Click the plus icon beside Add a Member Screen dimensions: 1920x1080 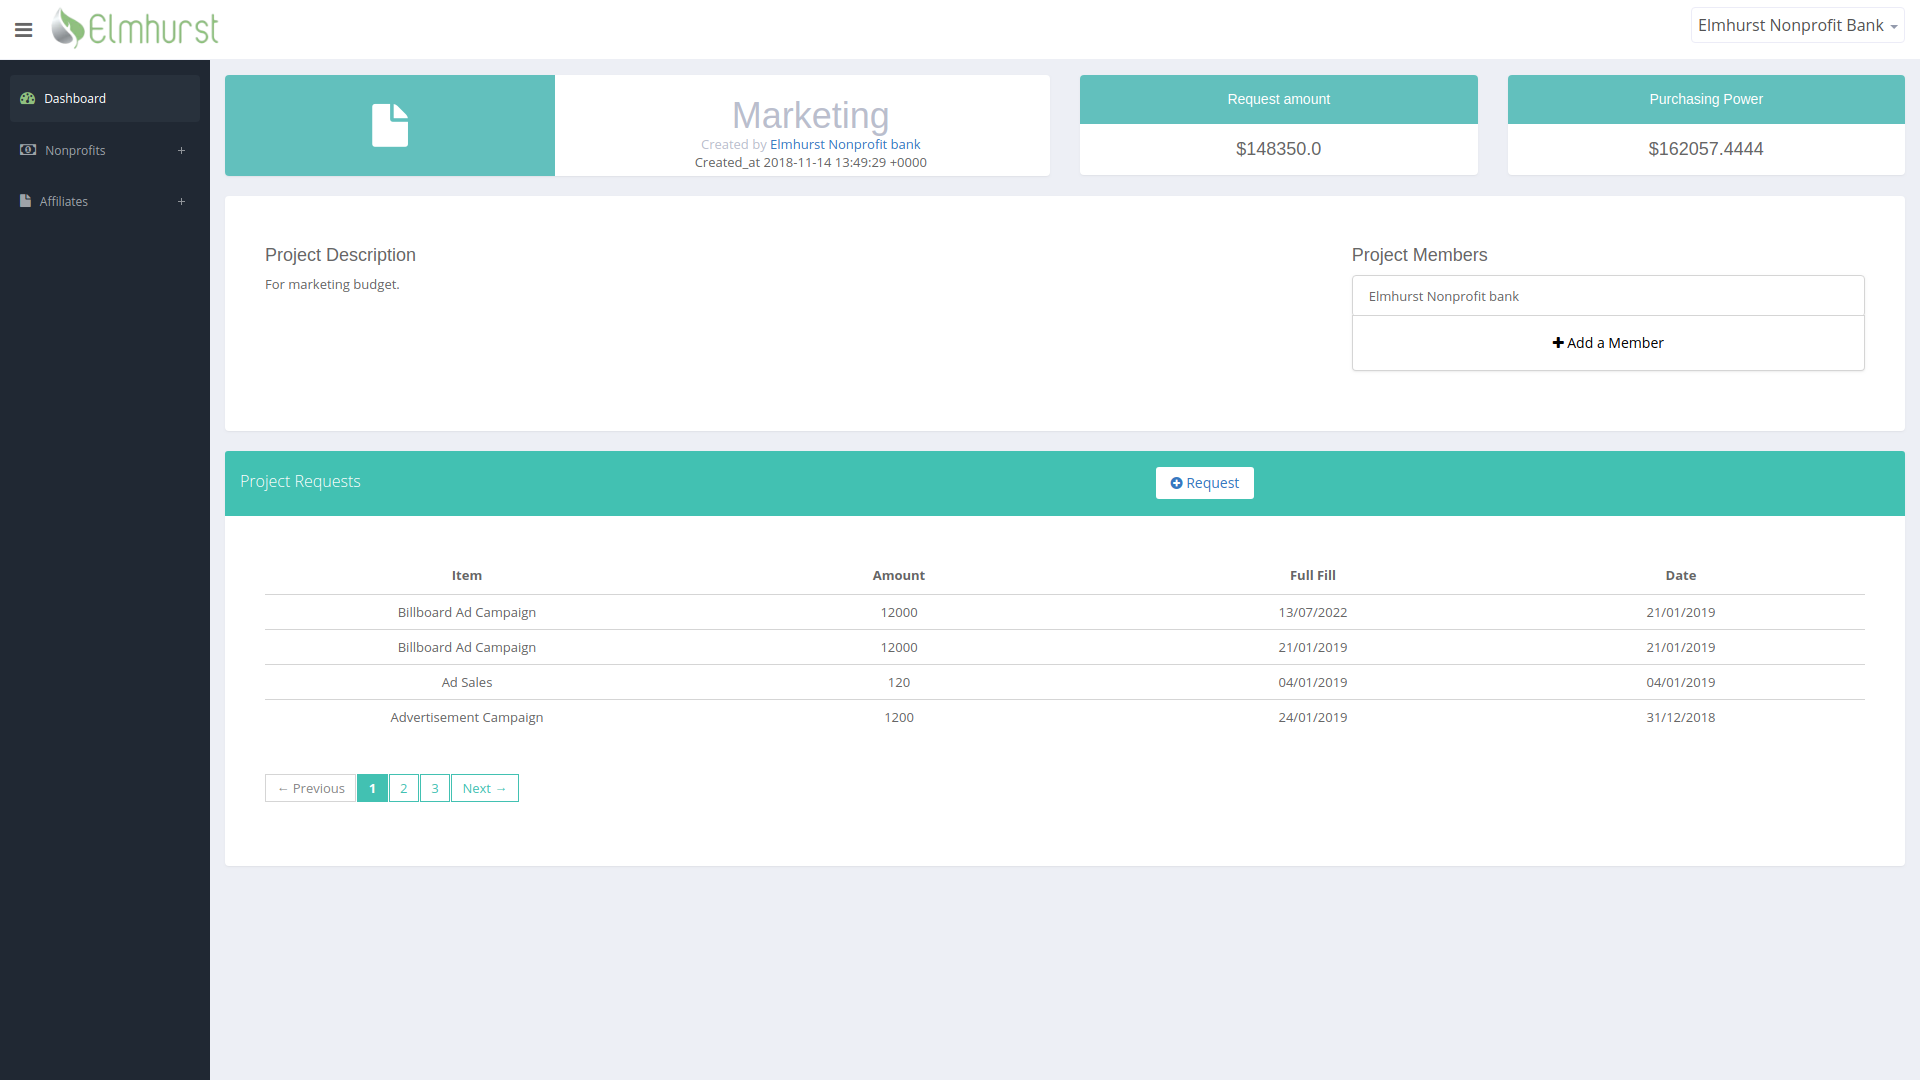click(x=1558, y=343)
